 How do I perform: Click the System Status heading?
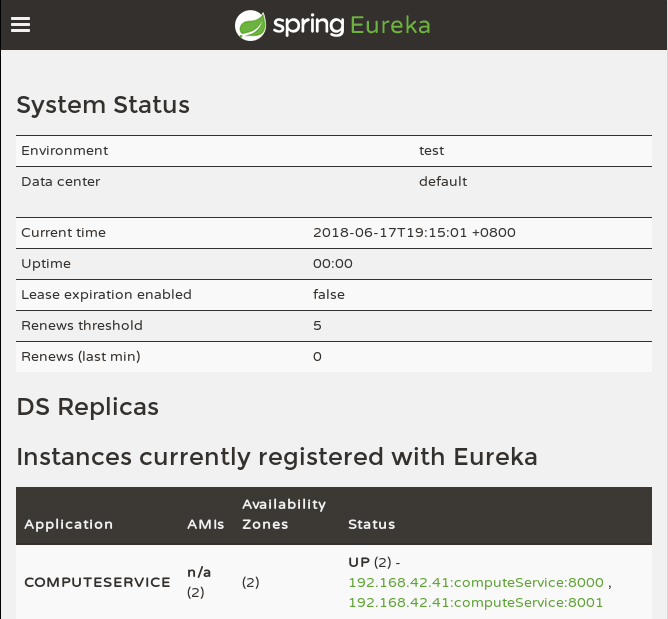103,104
